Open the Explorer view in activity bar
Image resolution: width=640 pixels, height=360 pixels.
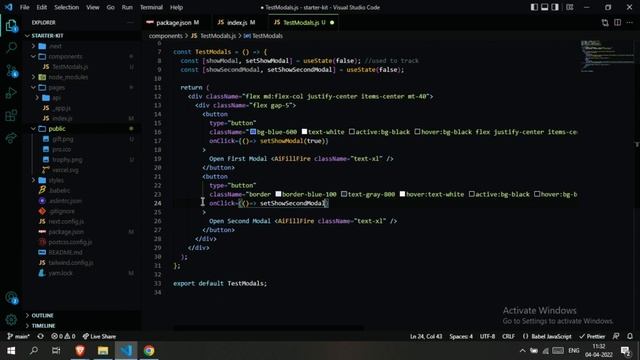tap(11, 26)
